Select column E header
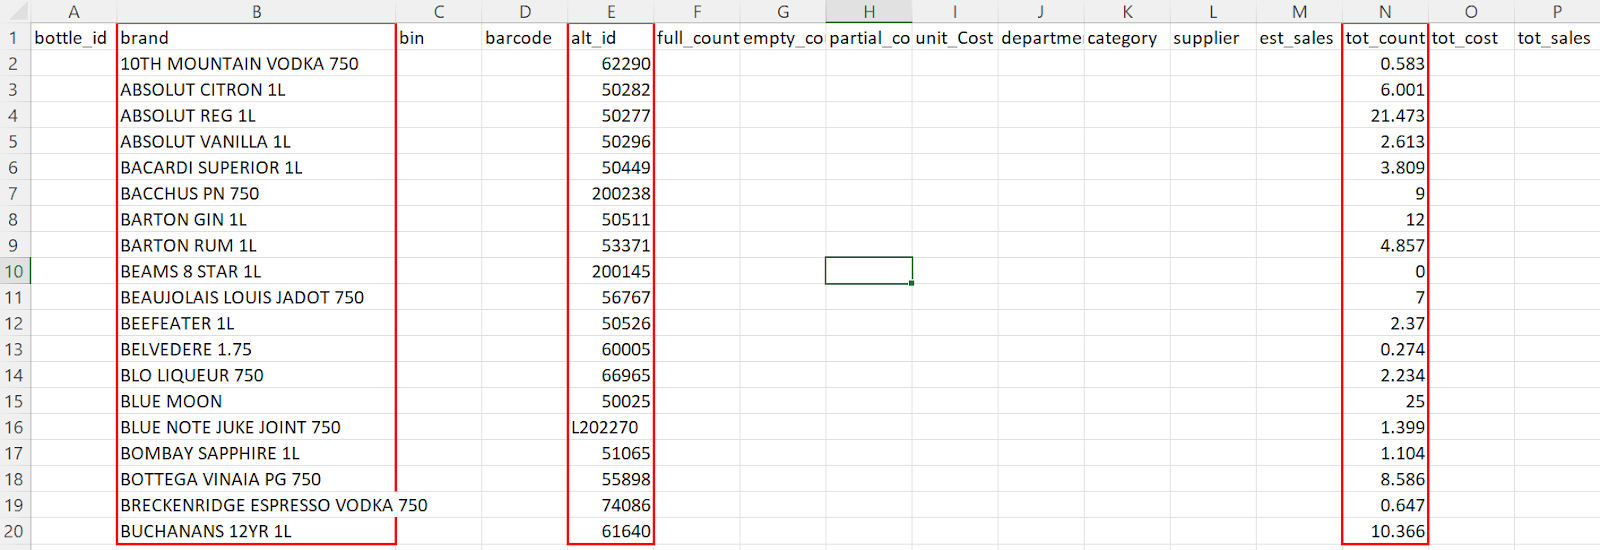1600x550 pixels. point(611,12)
